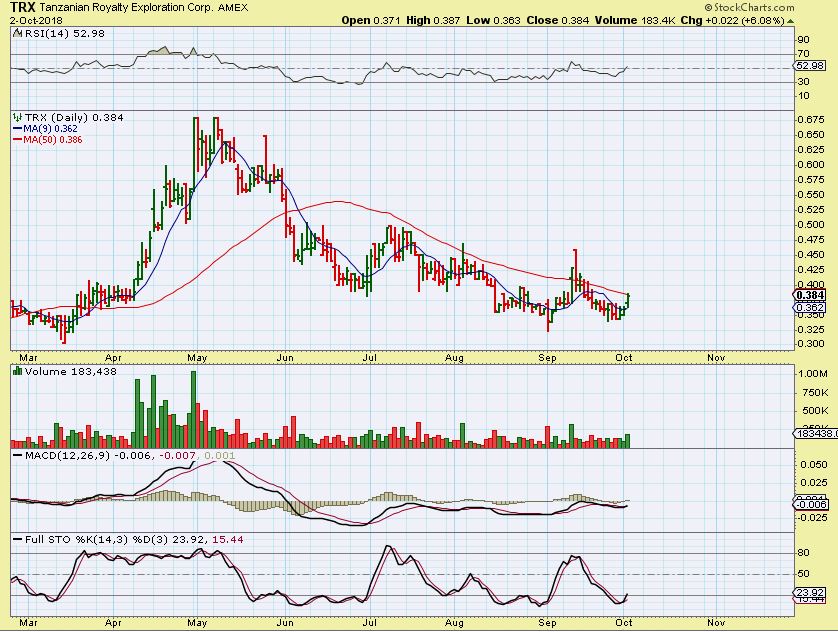Click the Close 0.384 value in header
Image resolution: width=838 pixels, height=632 pixels.
[x=557, y=20]
